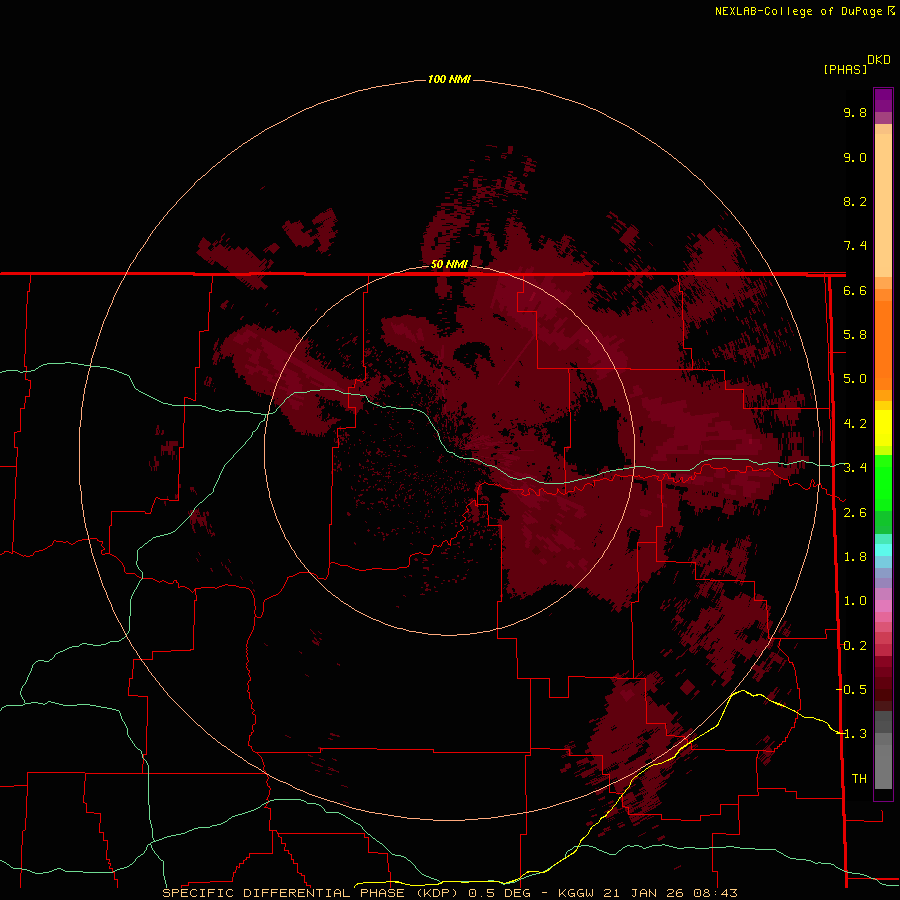
Task: Click the 5.0 scale value
Action: (x=855, y=379)
